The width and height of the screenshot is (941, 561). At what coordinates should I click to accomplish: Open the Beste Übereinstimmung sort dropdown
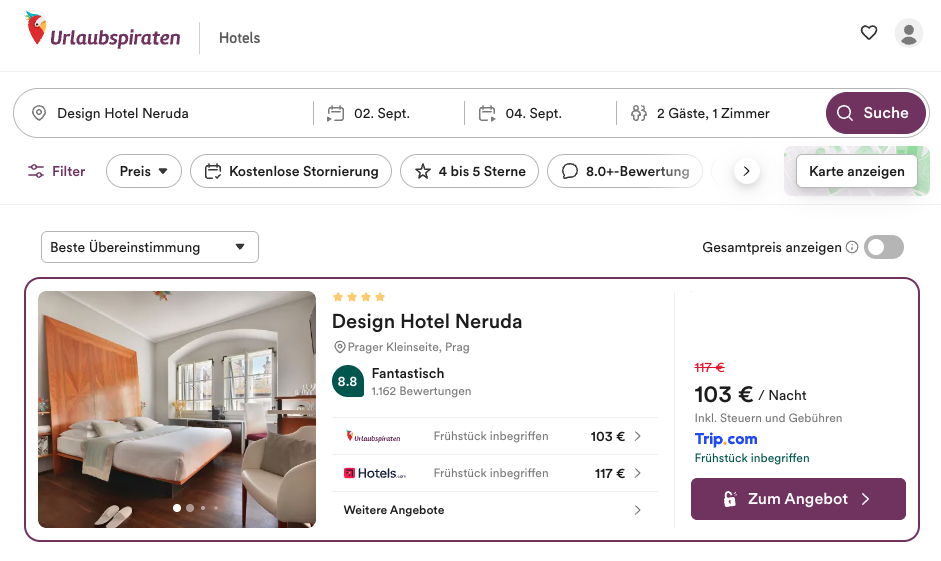[150, 247]
